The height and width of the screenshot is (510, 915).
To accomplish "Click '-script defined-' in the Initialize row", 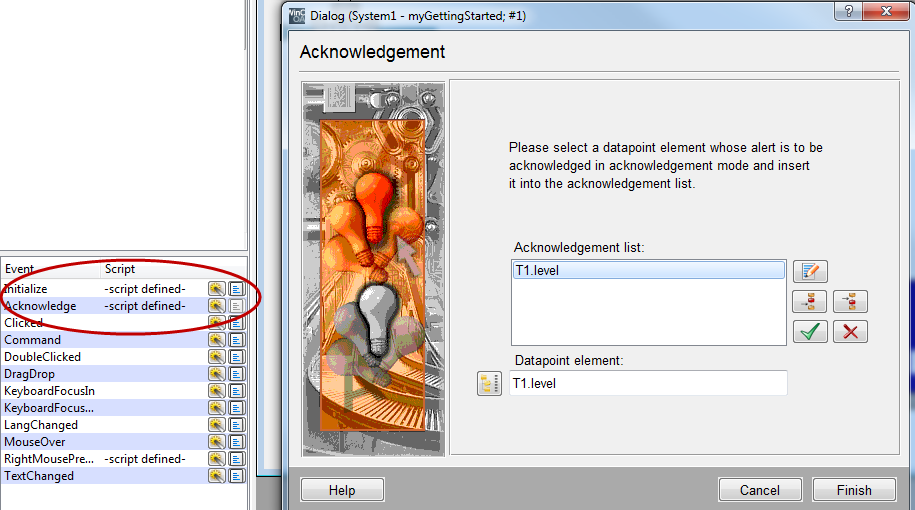I will [145, 289].
